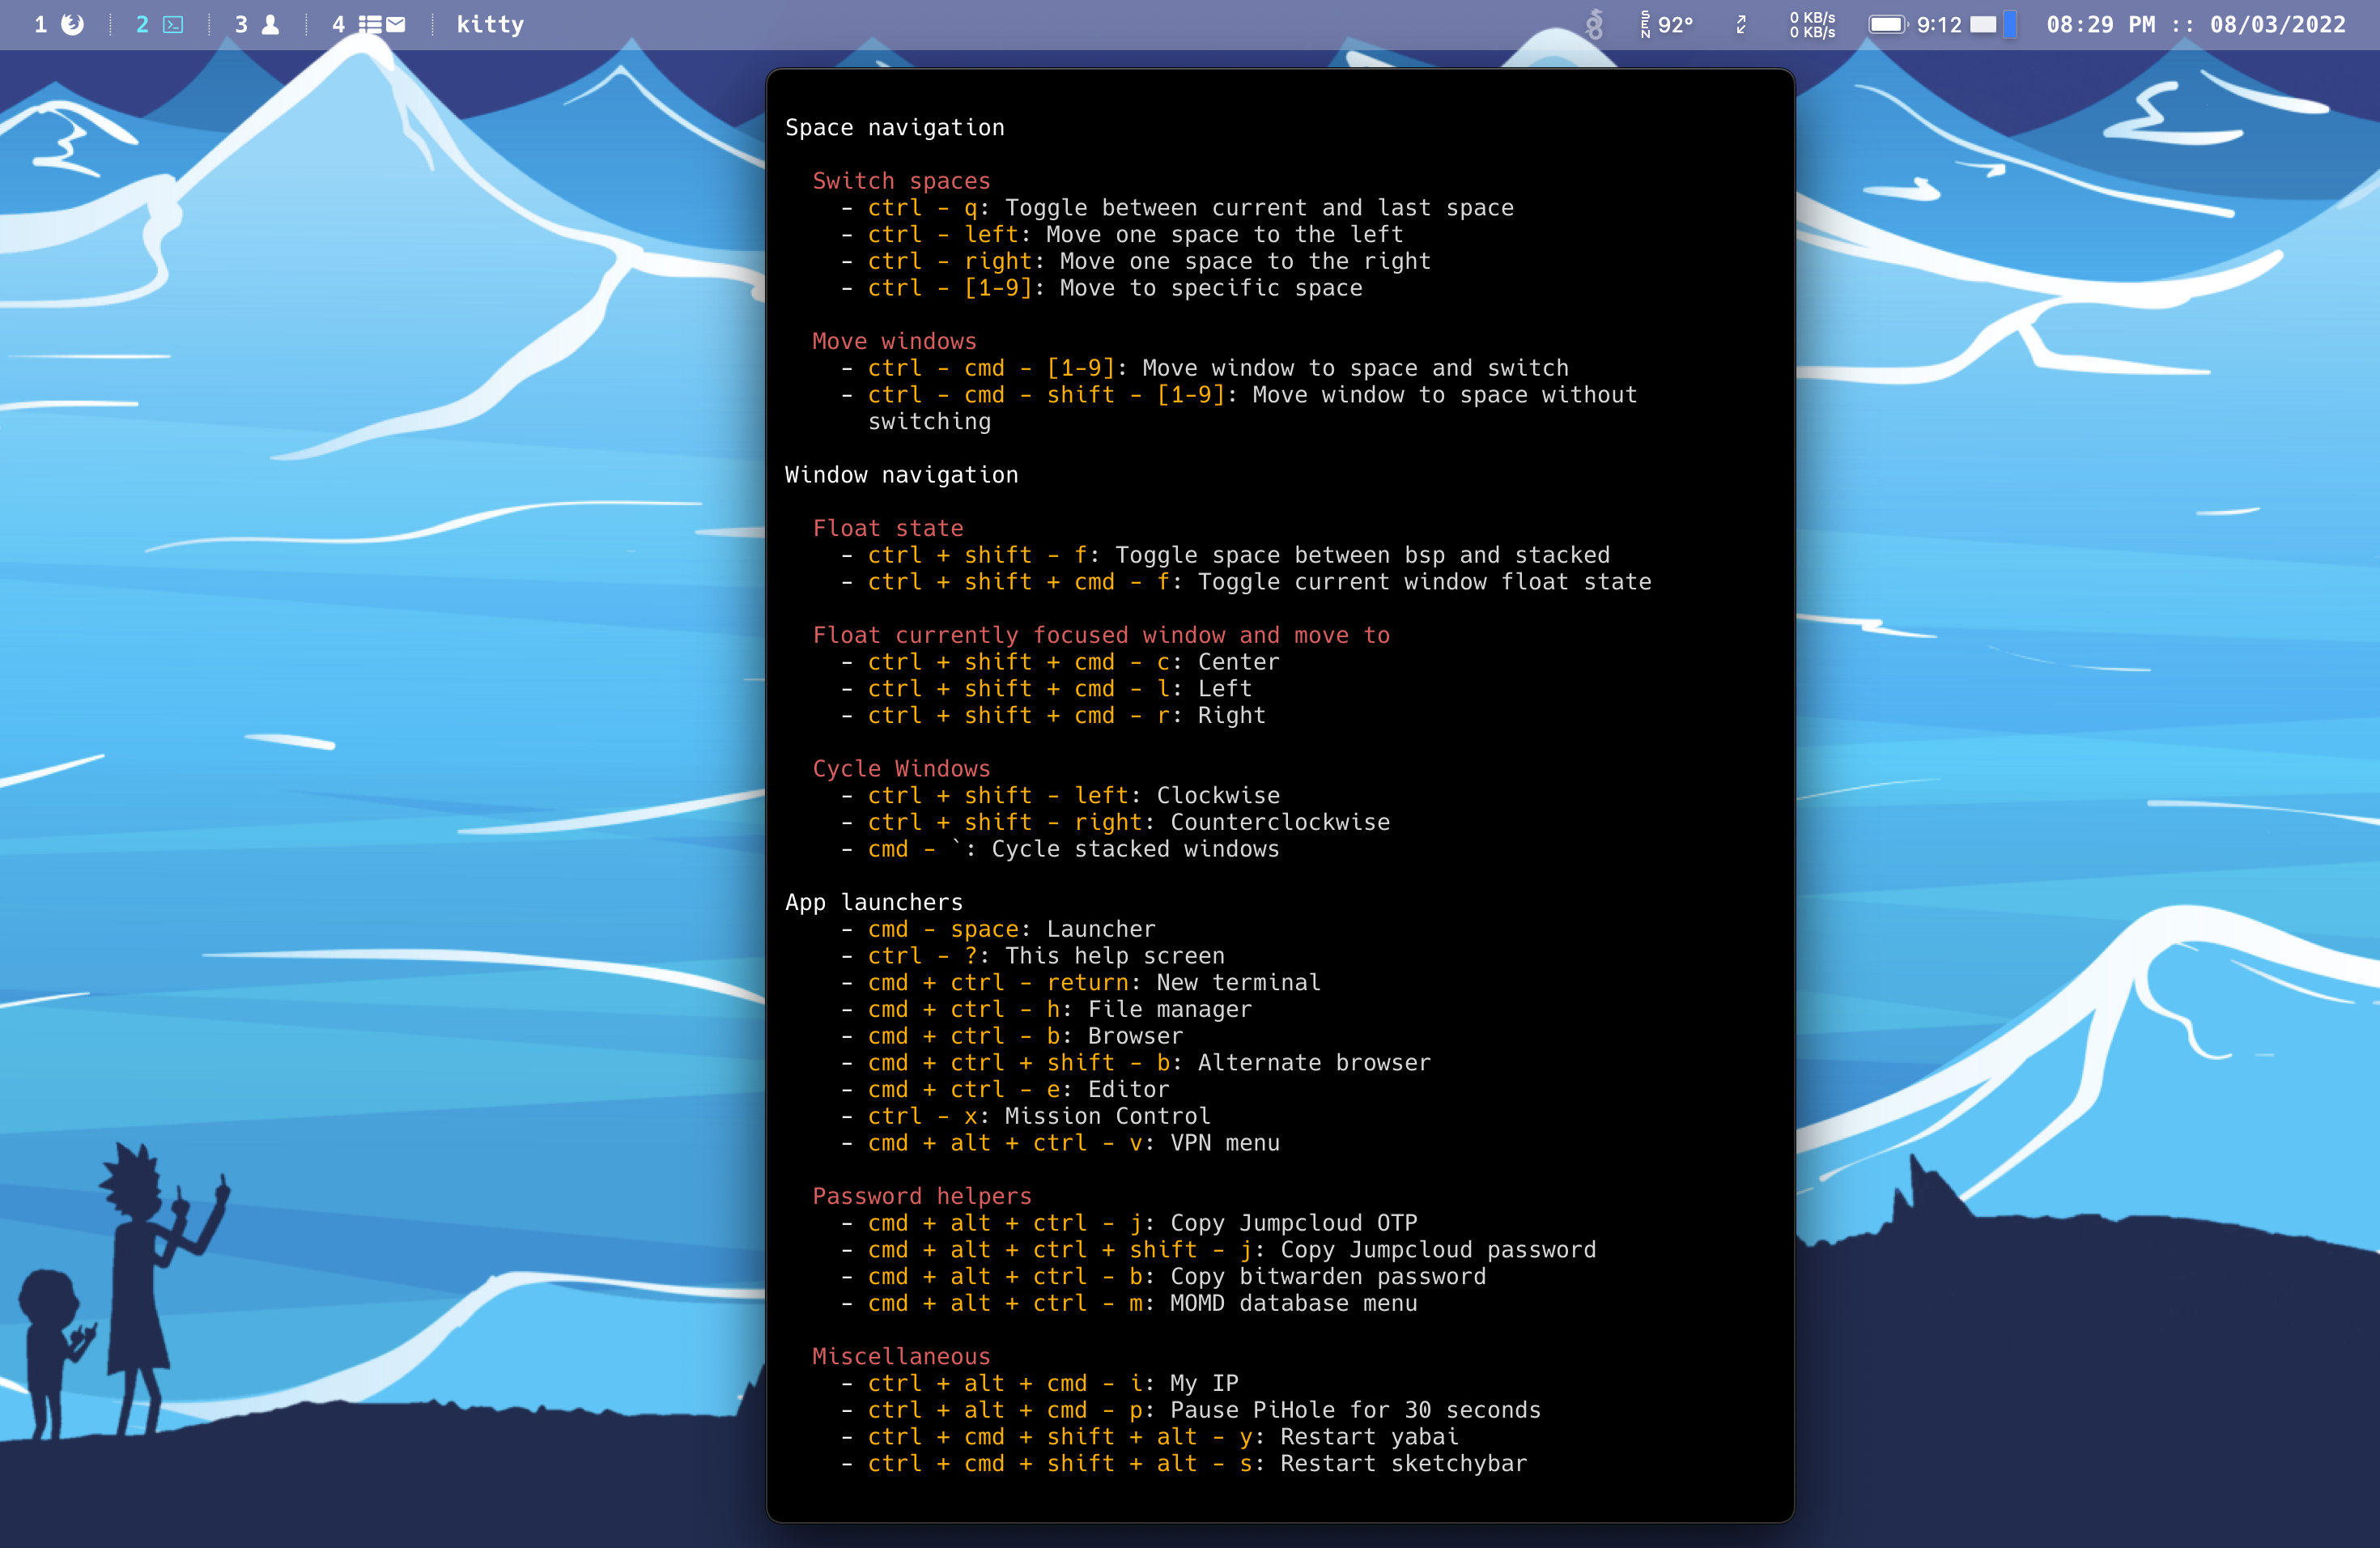The width and height of the screenshot is (2380, 1548).
Task: Select the space number 3 label
Action: (x=241, y=24)
